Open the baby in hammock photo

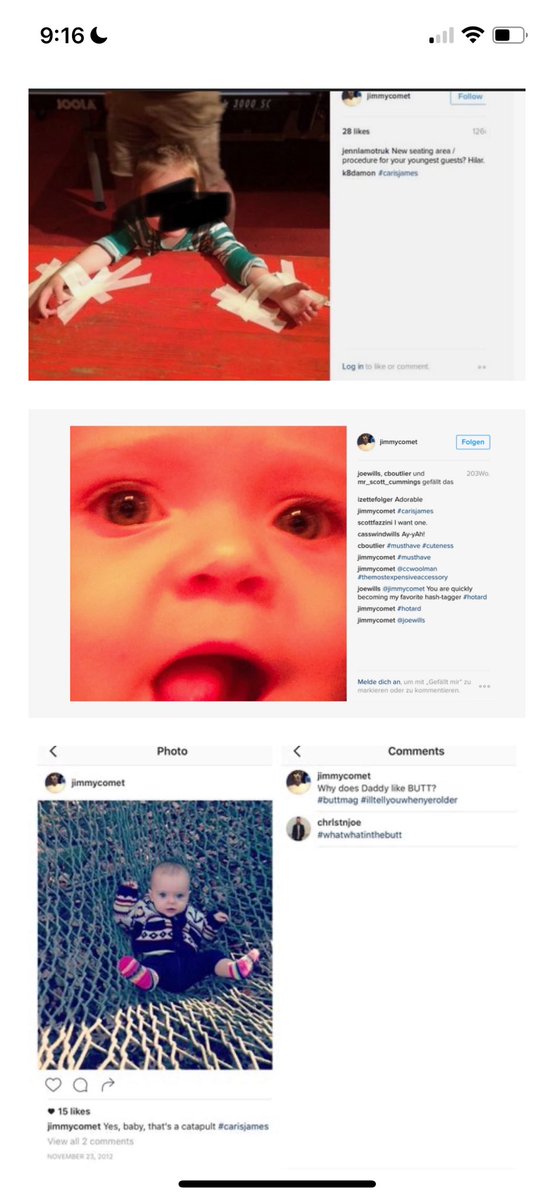point(155,934)
